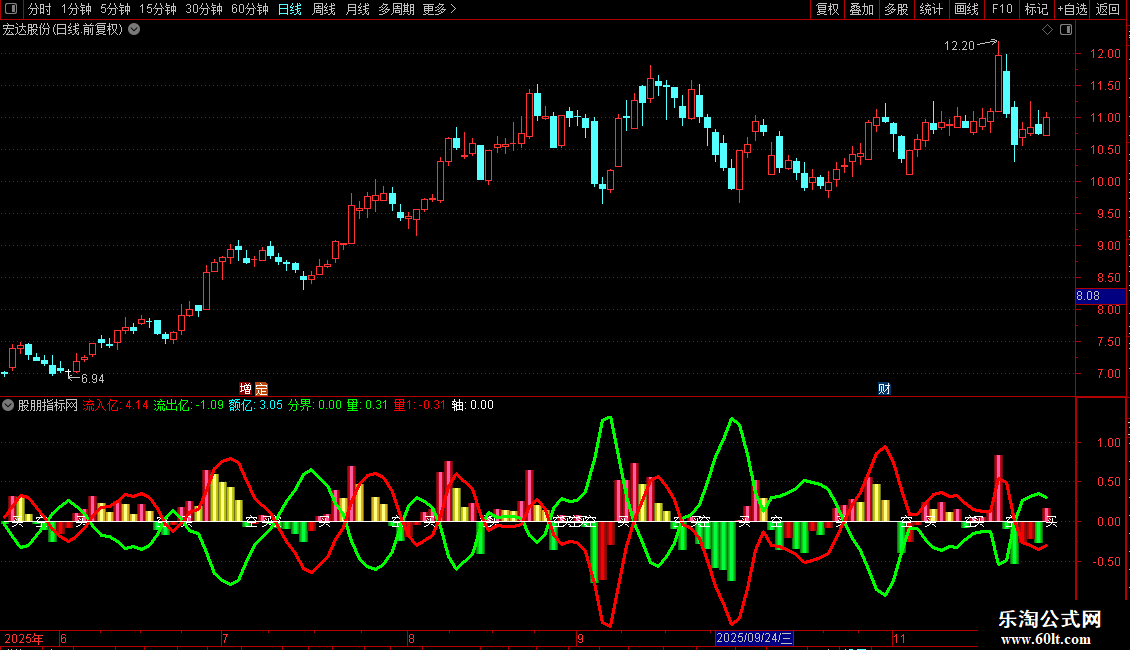Toggle the right side panel icon
1130x650 pixels.
(1066, 30)
